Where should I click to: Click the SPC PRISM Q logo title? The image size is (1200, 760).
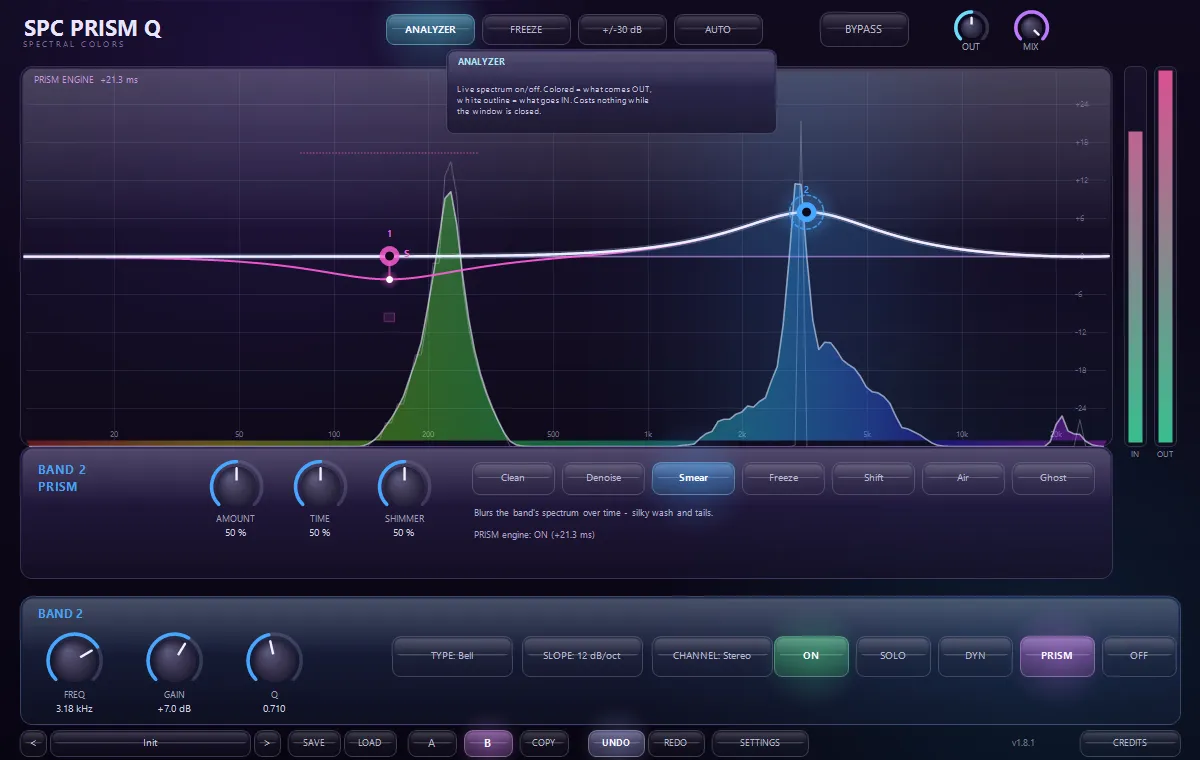[92, 29]
